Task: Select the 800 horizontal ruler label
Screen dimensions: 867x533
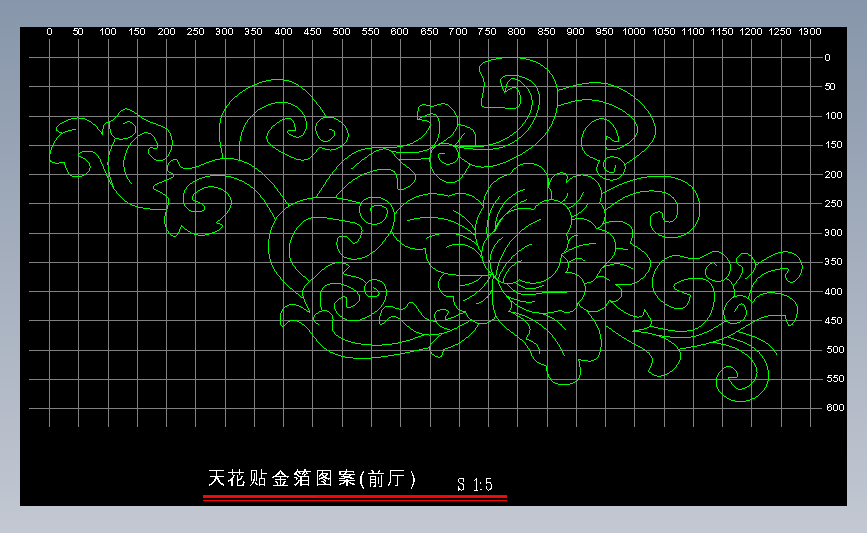Action: pos(516,32)
